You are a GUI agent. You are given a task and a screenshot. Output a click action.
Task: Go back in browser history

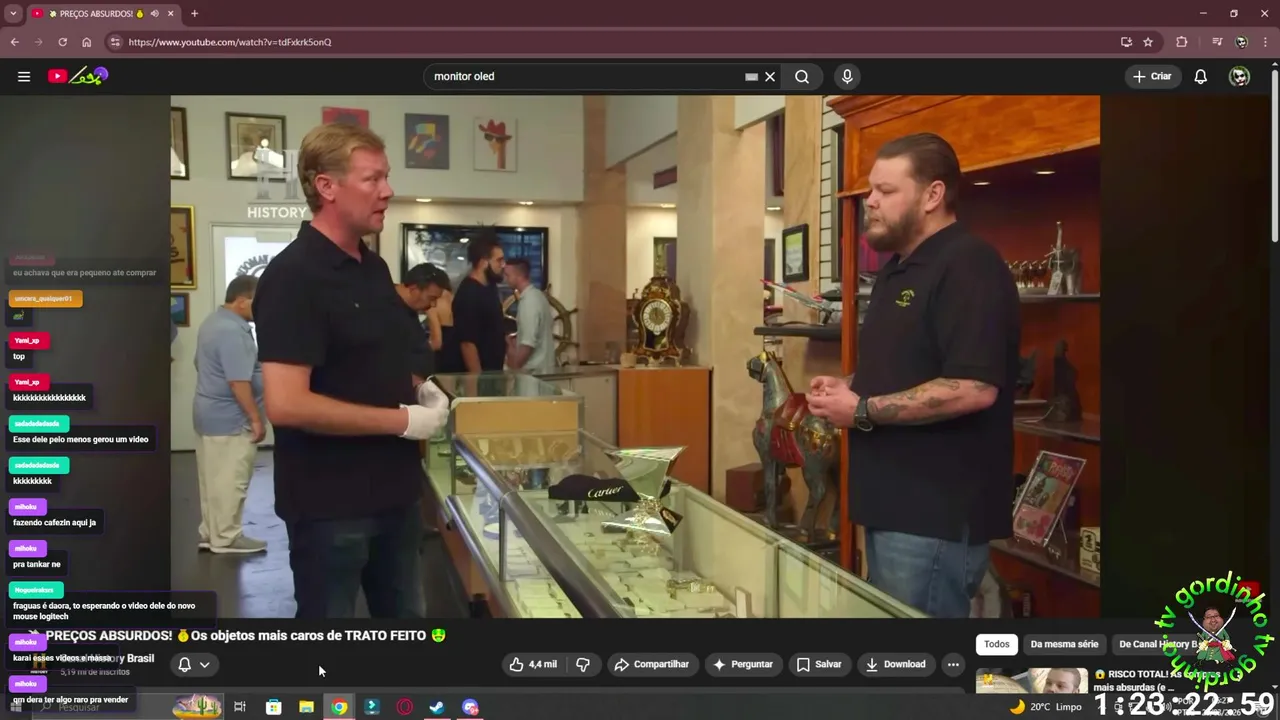[x=14, y=42]
